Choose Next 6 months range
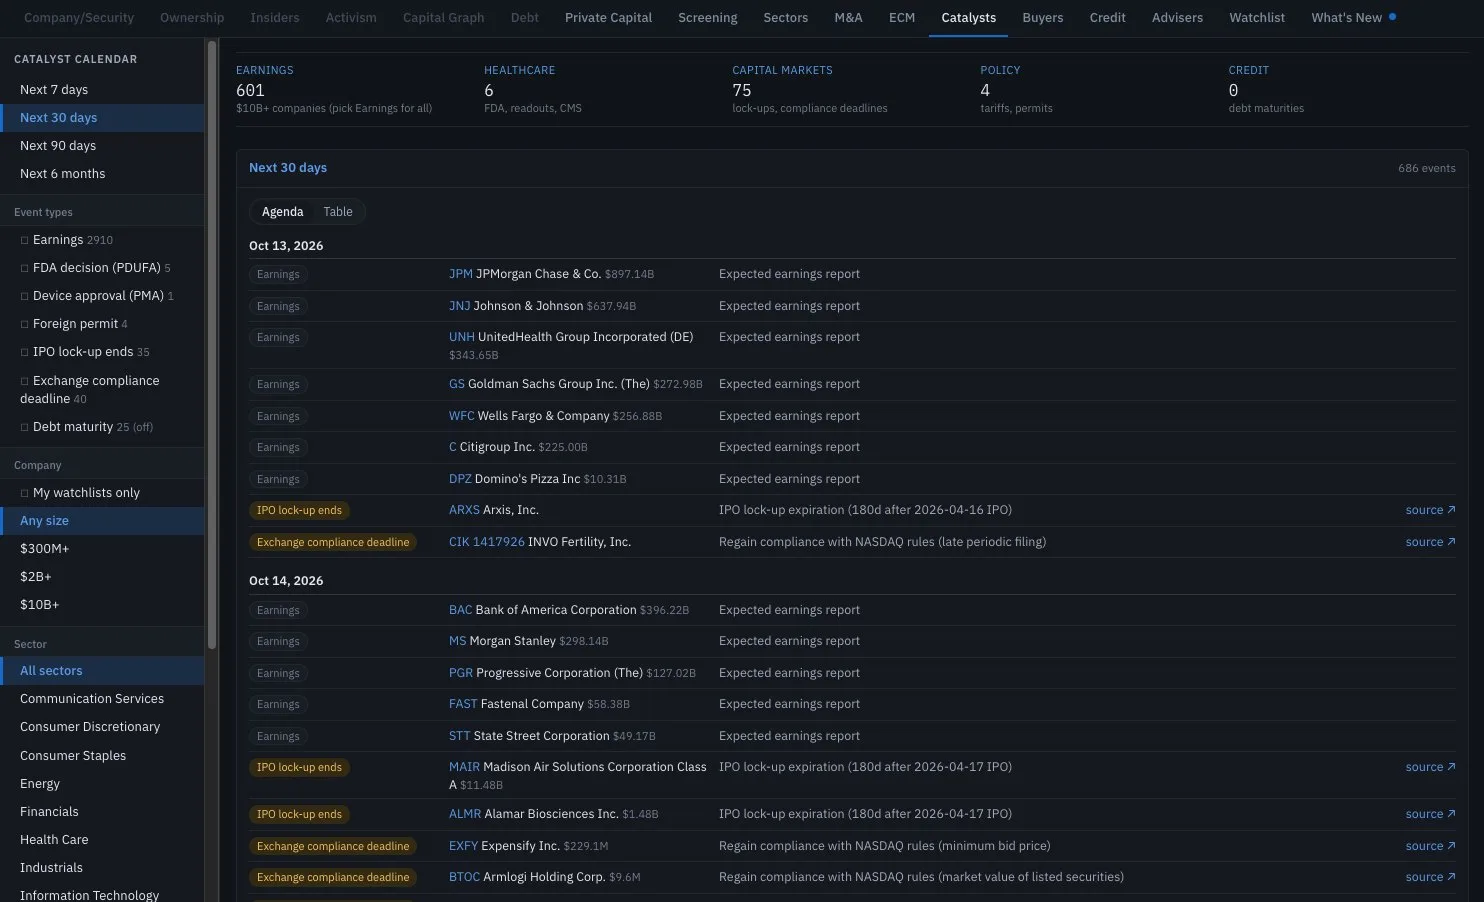Screen dimensions: 1484x902 pos(102,174)
